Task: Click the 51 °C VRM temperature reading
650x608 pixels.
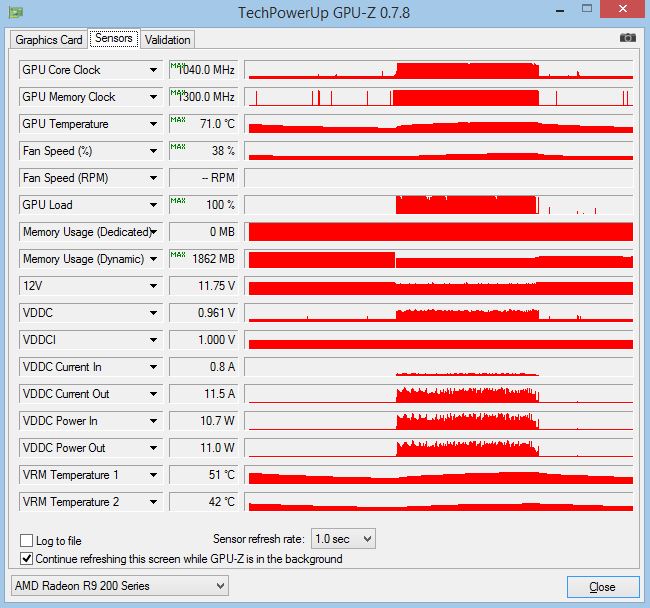Action: [x=204, y=475]
